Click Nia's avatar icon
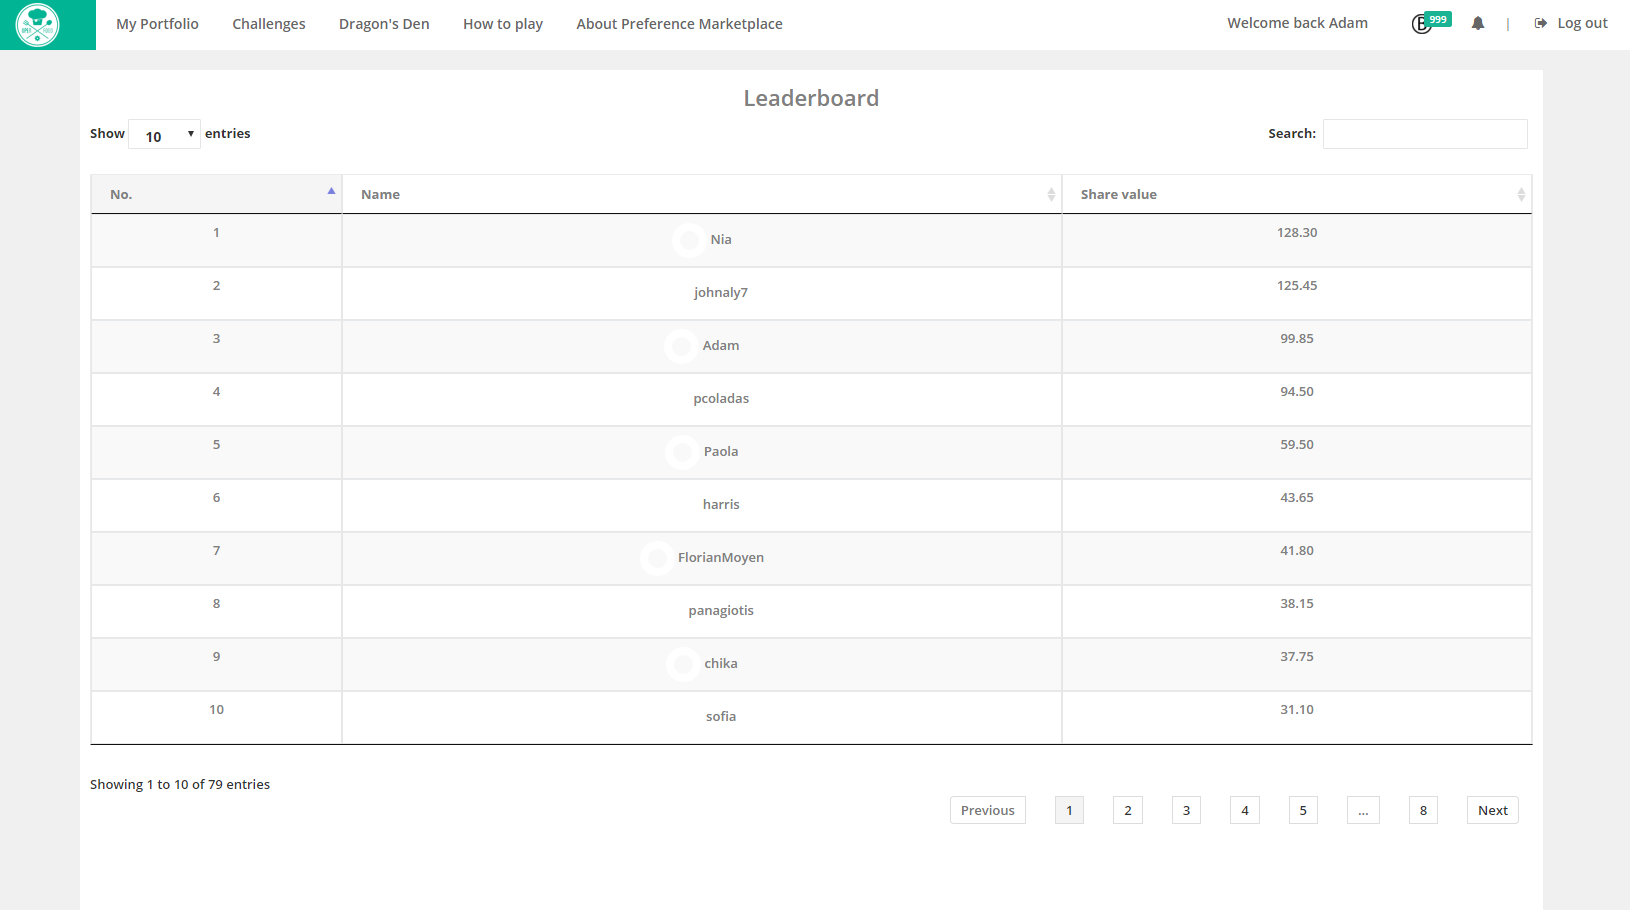 (689, 240)
